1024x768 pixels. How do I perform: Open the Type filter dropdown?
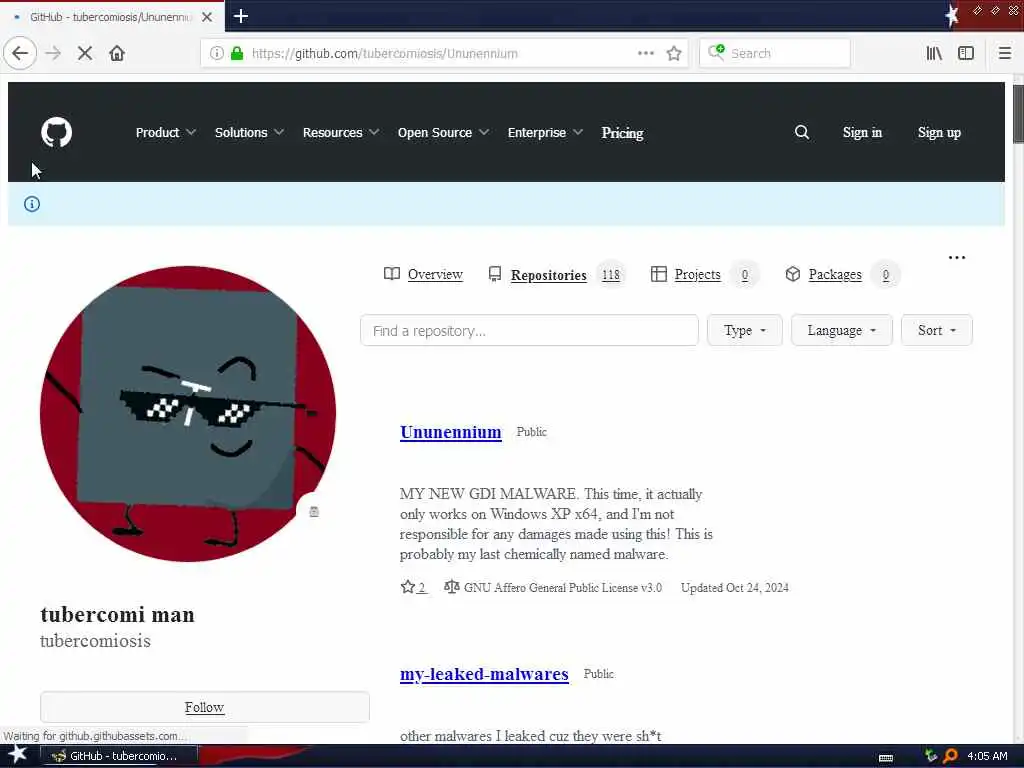(x=744, y=330)
